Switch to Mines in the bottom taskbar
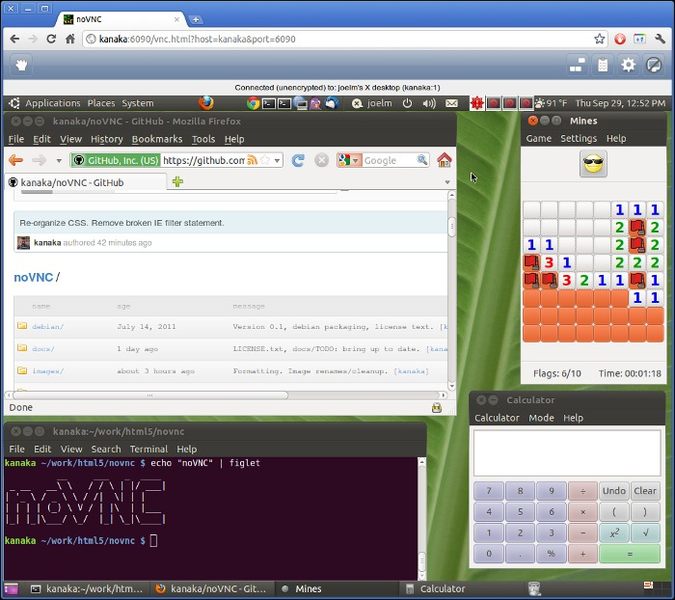The image size is (675, 600). 308,589
